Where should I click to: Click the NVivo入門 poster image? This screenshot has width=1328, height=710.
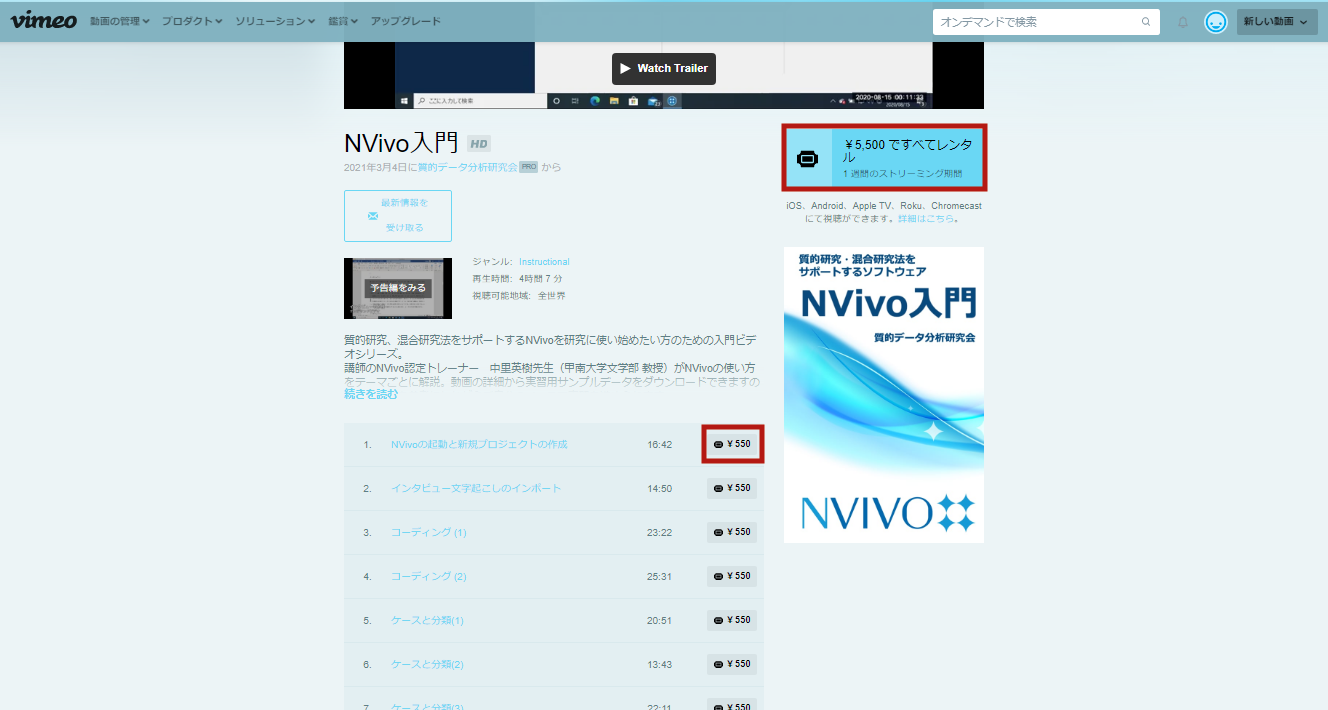coord(884,395)
